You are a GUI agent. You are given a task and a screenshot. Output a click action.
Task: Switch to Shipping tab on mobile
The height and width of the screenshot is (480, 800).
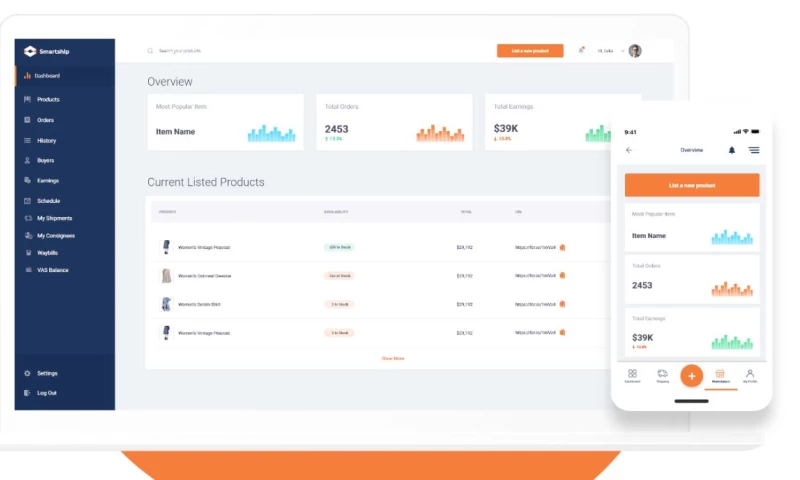(x=662, y=374)
